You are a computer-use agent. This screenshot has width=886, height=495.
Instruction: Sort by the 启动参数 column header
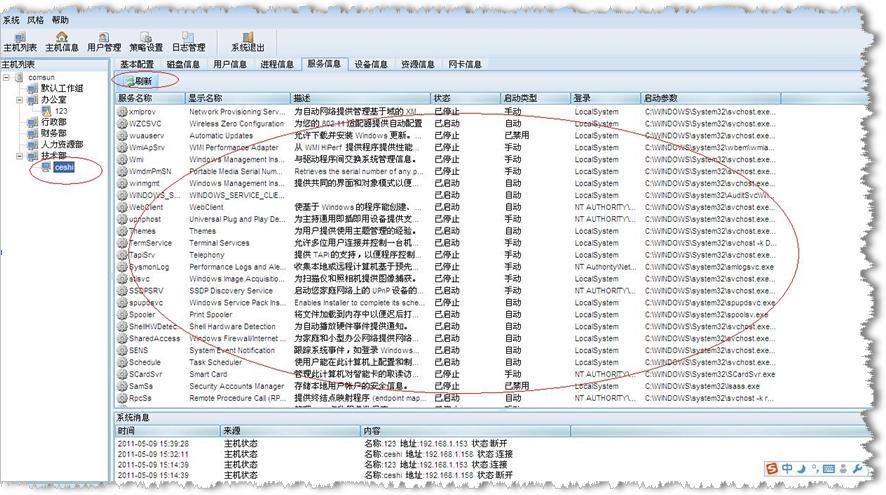[x=710, y=98]
